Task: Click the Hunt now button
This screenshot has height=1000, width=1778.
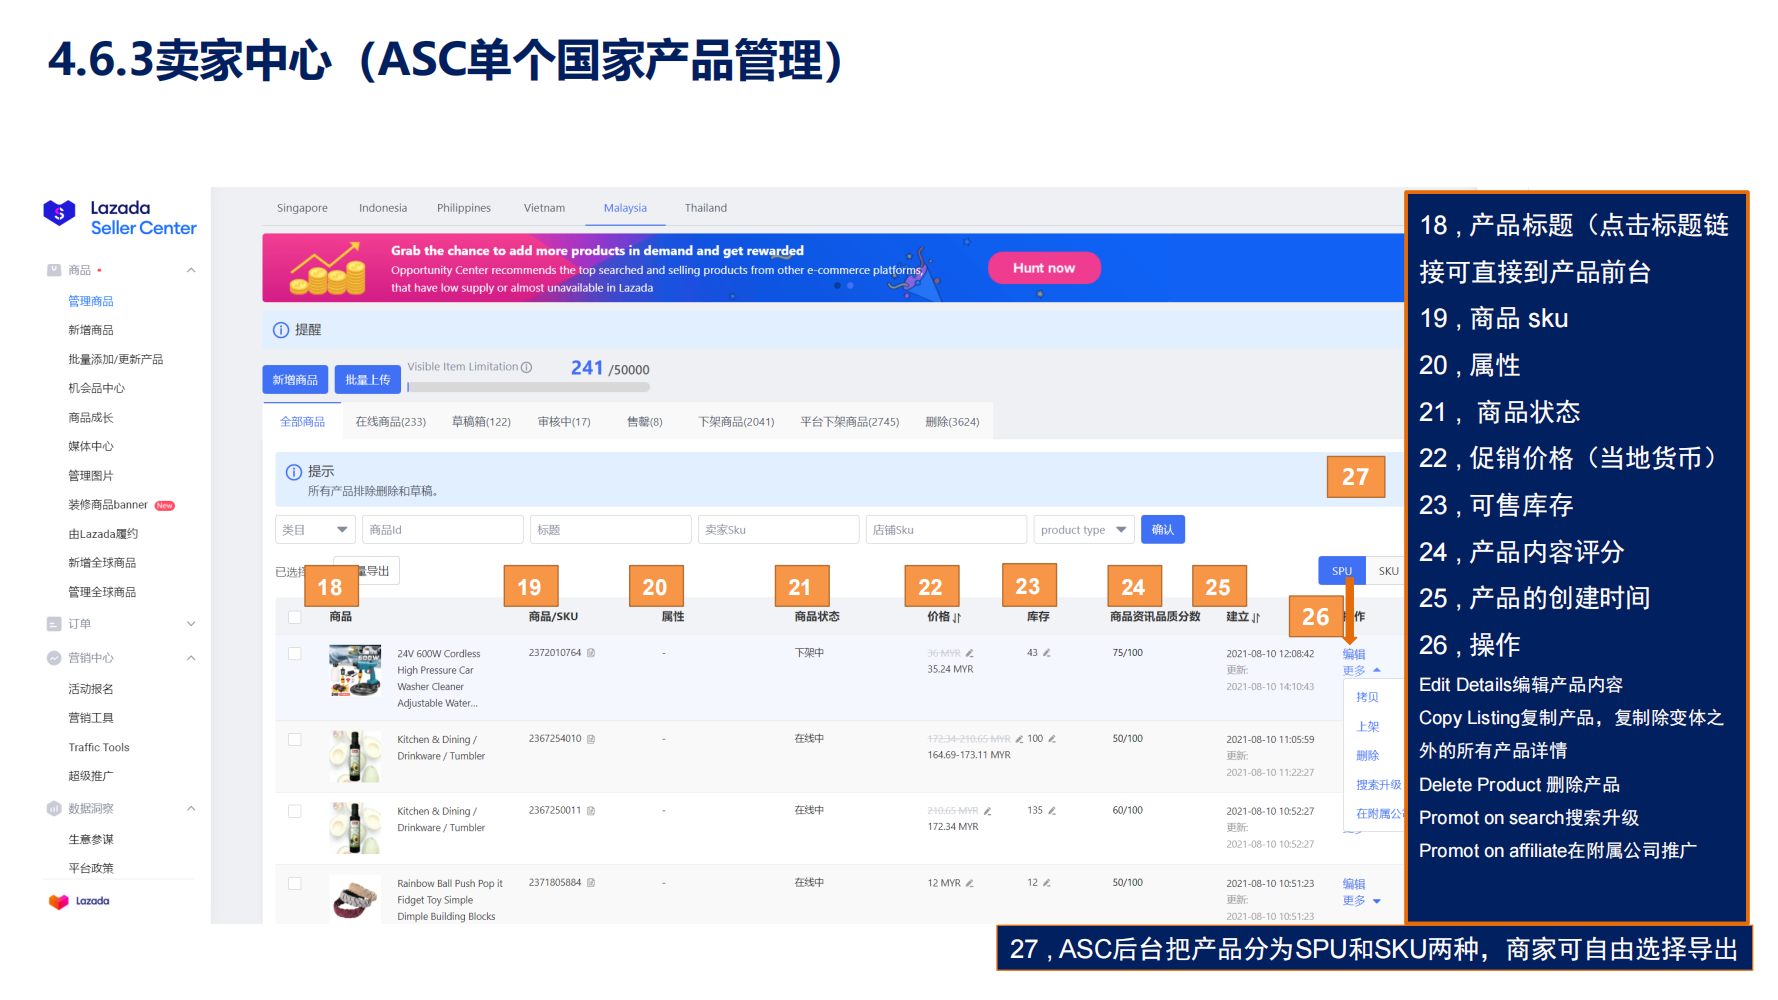Action: point(1044,268)
